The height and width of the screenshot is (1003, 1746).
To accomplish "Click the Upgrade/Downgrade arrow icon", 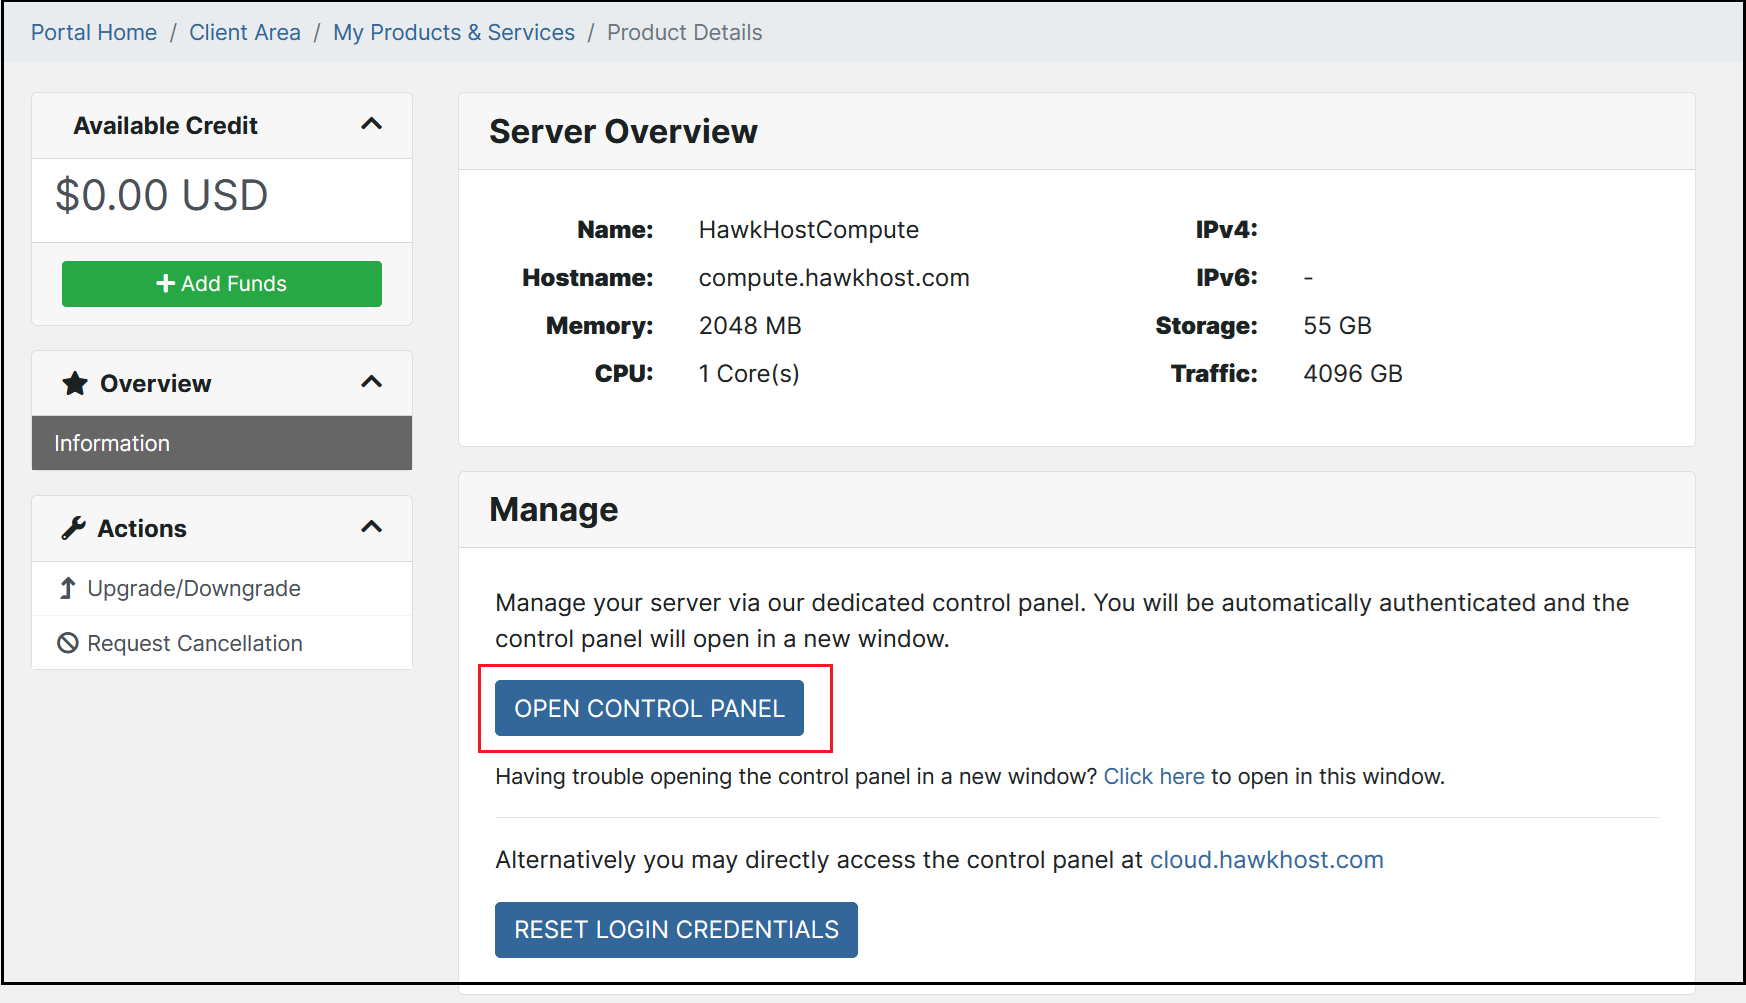I will 67,588.
